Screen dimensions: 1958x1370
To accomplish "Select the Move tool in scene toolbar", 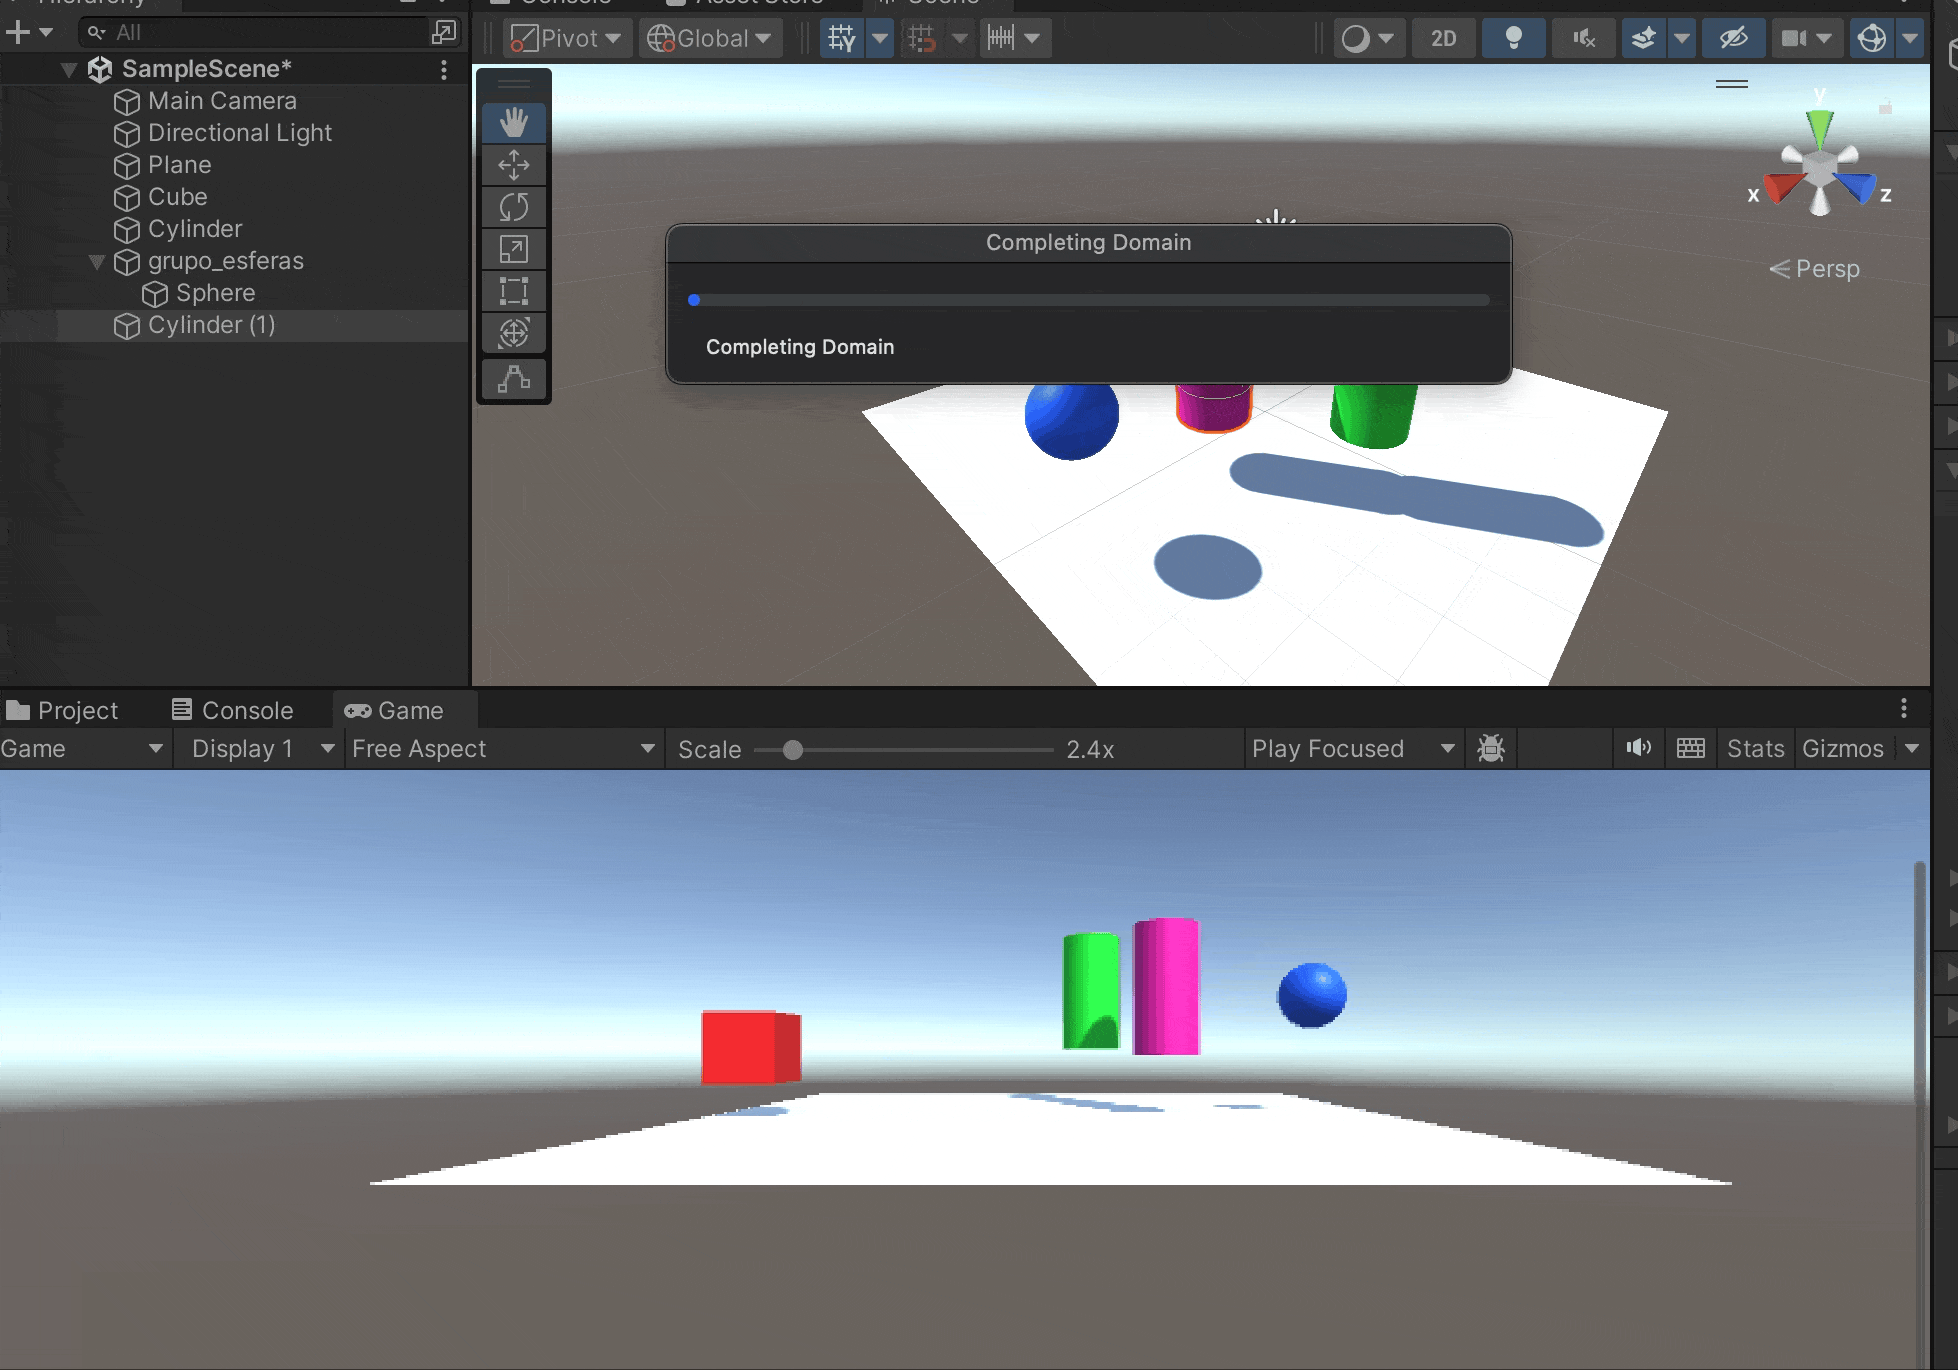I will click(x=514, y=165).
